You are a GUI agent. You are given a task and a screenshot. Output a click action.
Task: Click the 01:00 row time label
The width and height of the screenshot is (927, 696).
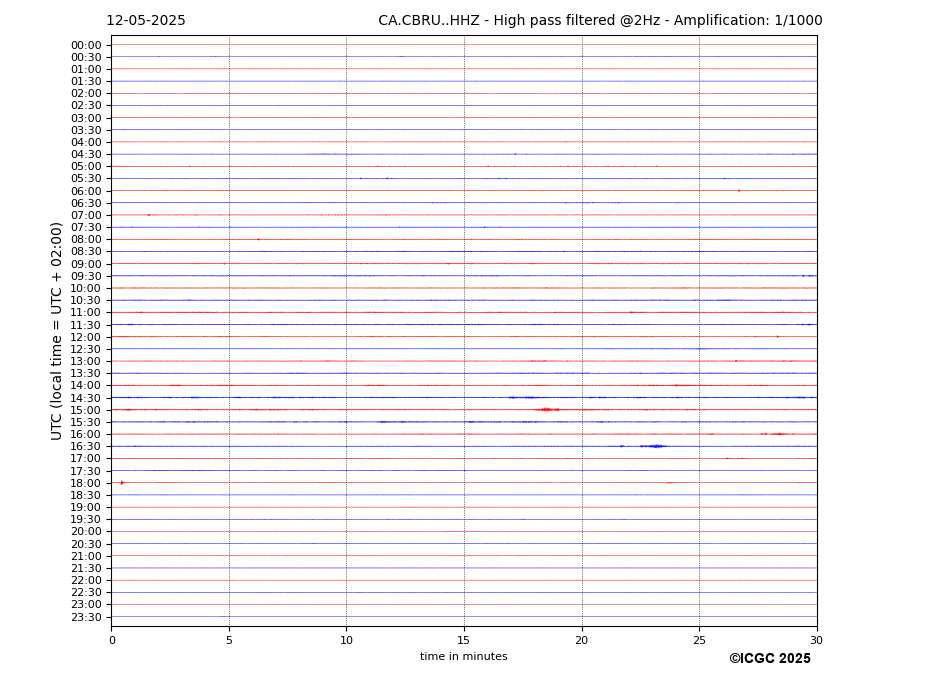tap(86, 70)
